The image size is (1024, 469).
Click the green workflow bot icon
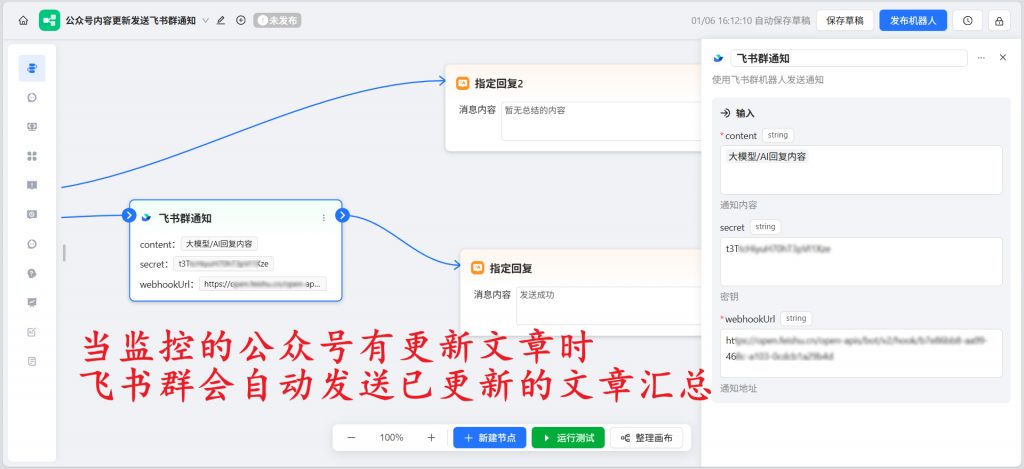tap(50, 20)
